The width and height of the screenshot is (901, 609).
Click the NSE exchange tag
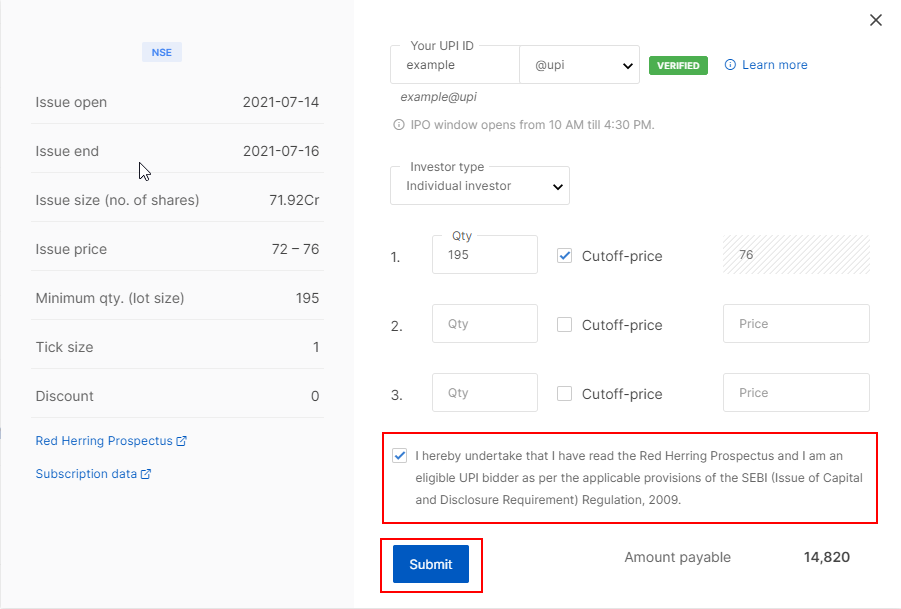point(161,52)
